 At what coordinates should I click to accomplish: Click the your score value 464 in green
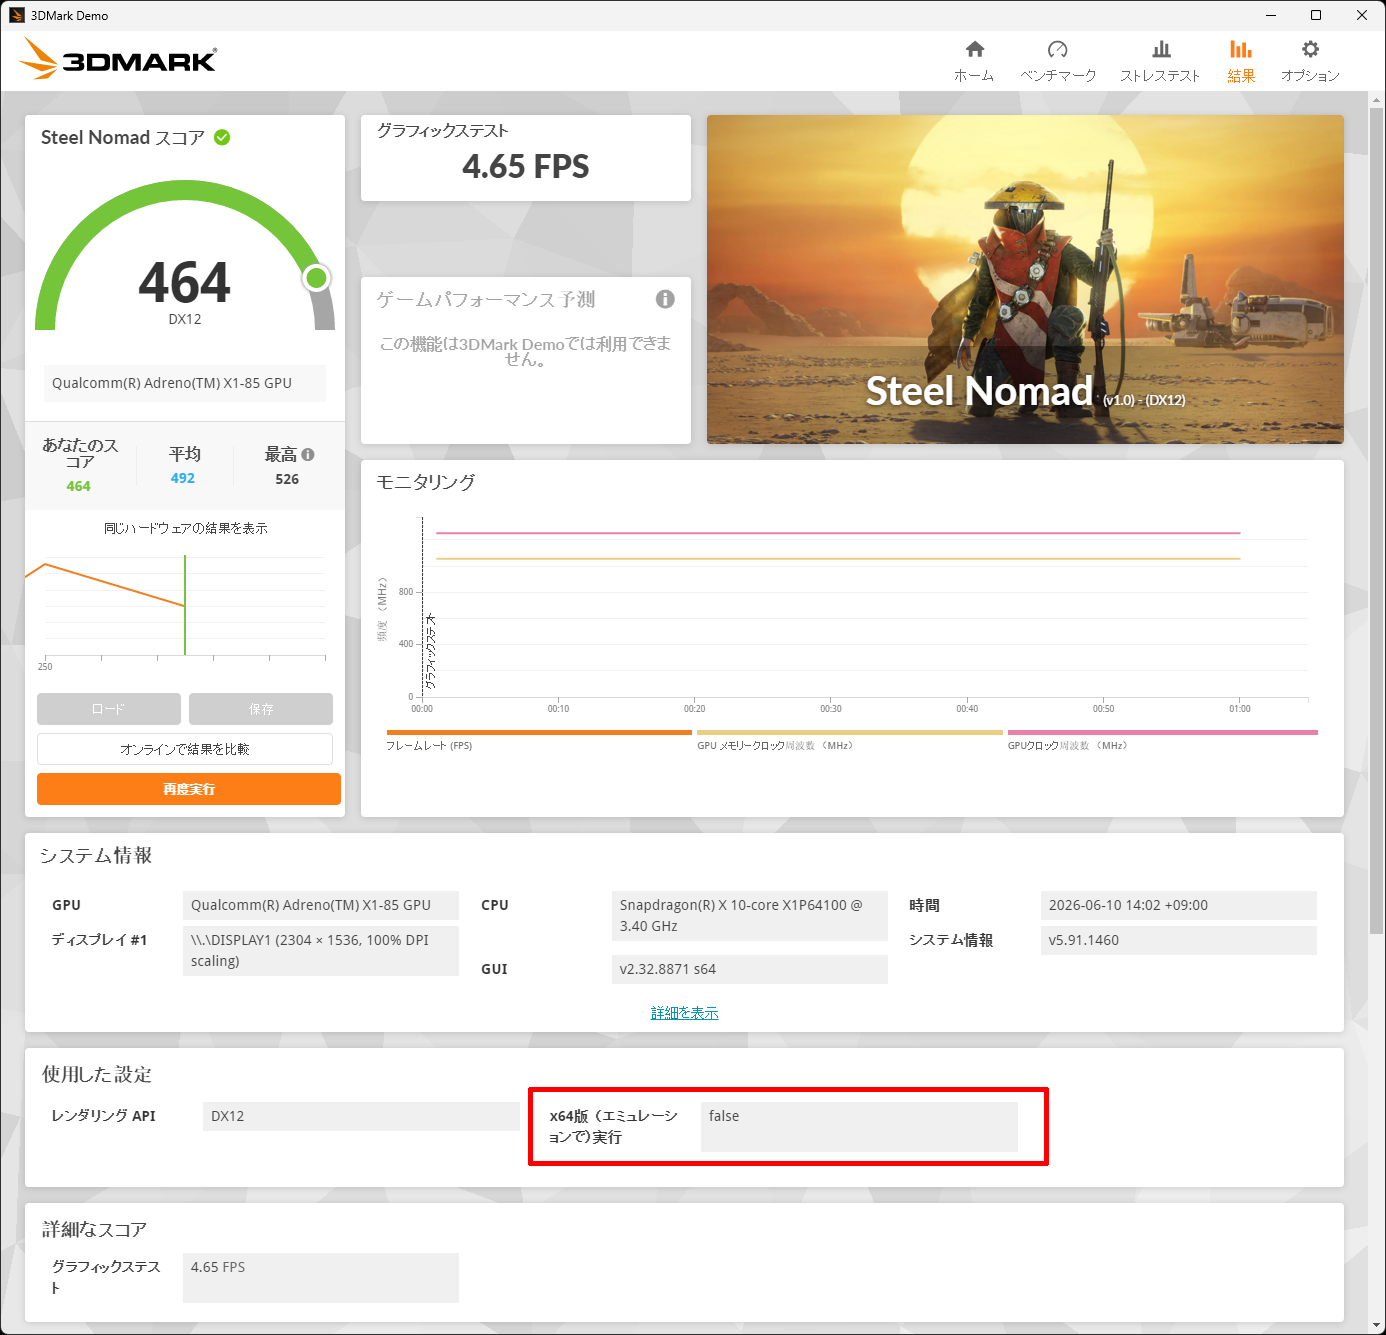tap(78, 486)
